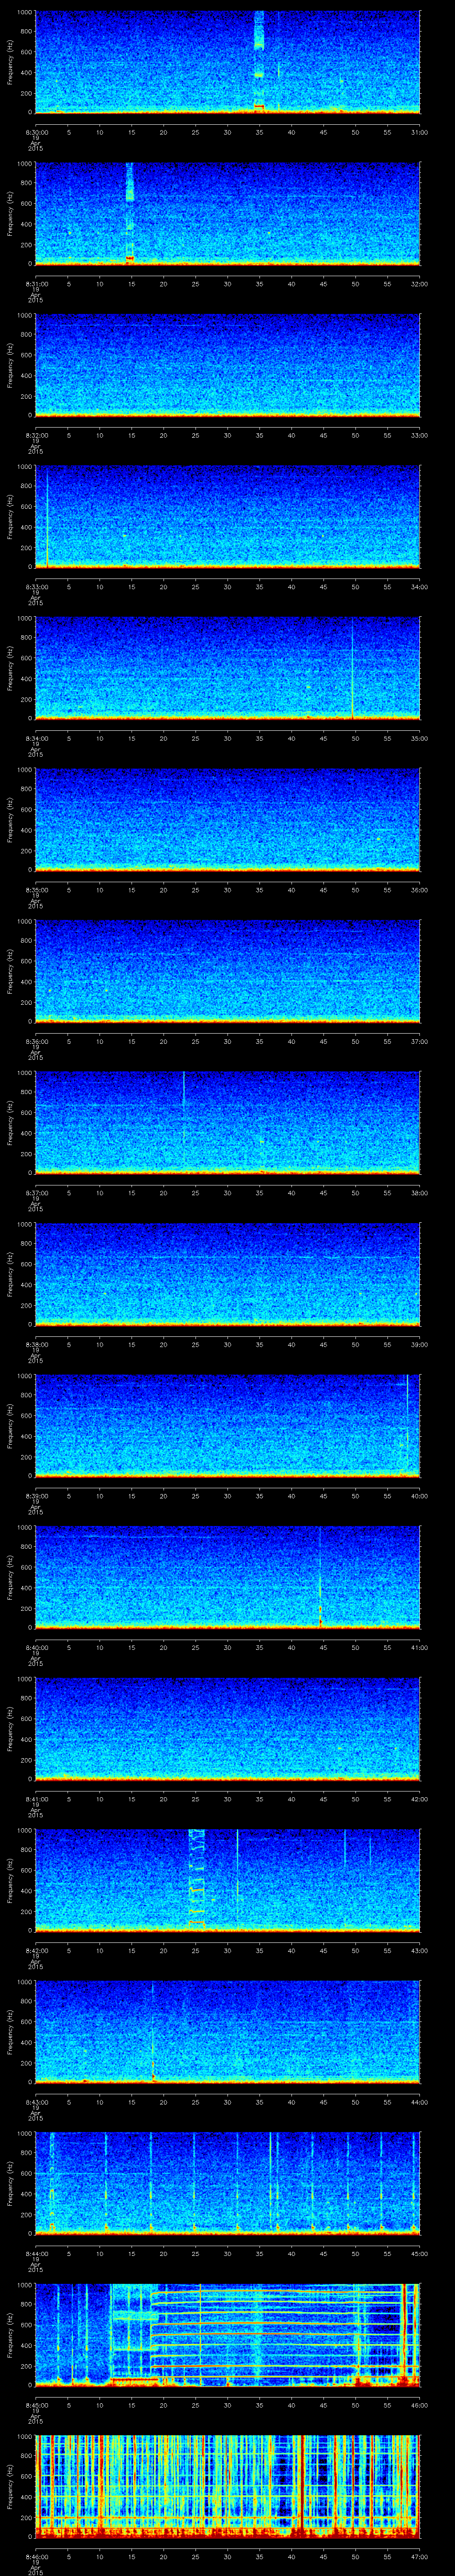Select the 8:37:00 time label

[36, 1192]
